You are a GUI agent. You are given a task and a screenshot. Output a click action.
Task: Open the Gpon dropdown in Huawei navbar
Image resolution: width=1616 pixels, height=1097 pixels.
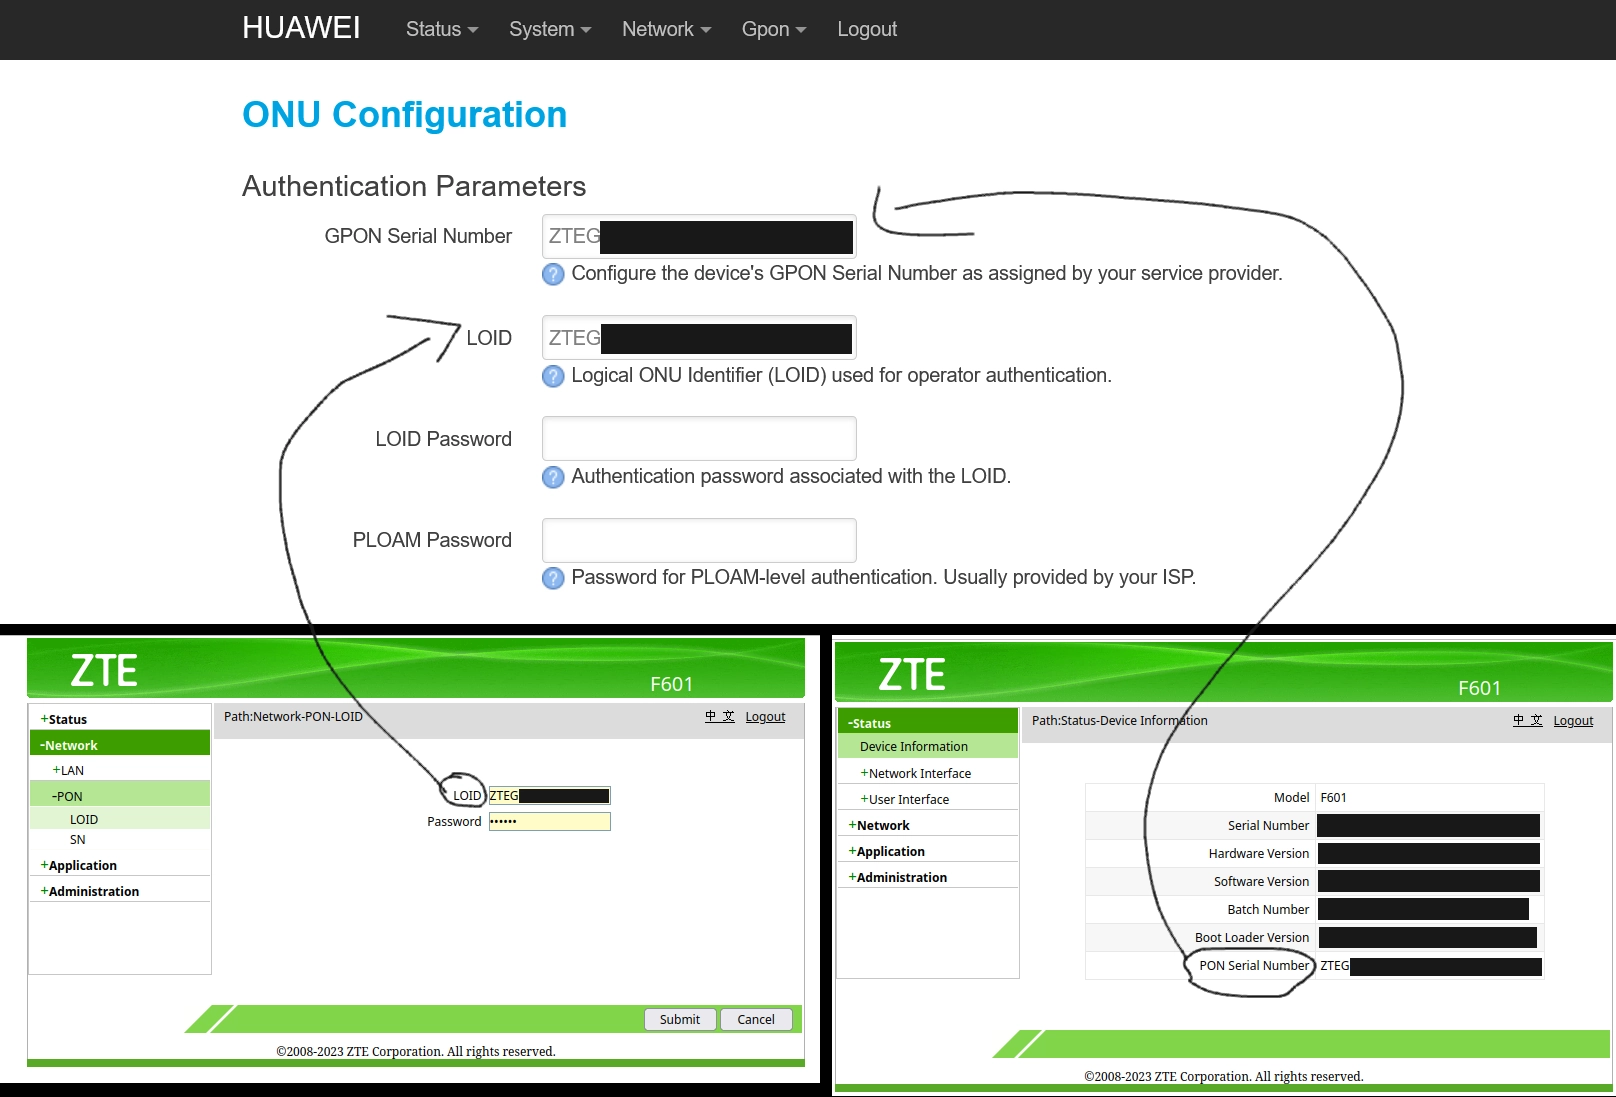coord(774,29)
